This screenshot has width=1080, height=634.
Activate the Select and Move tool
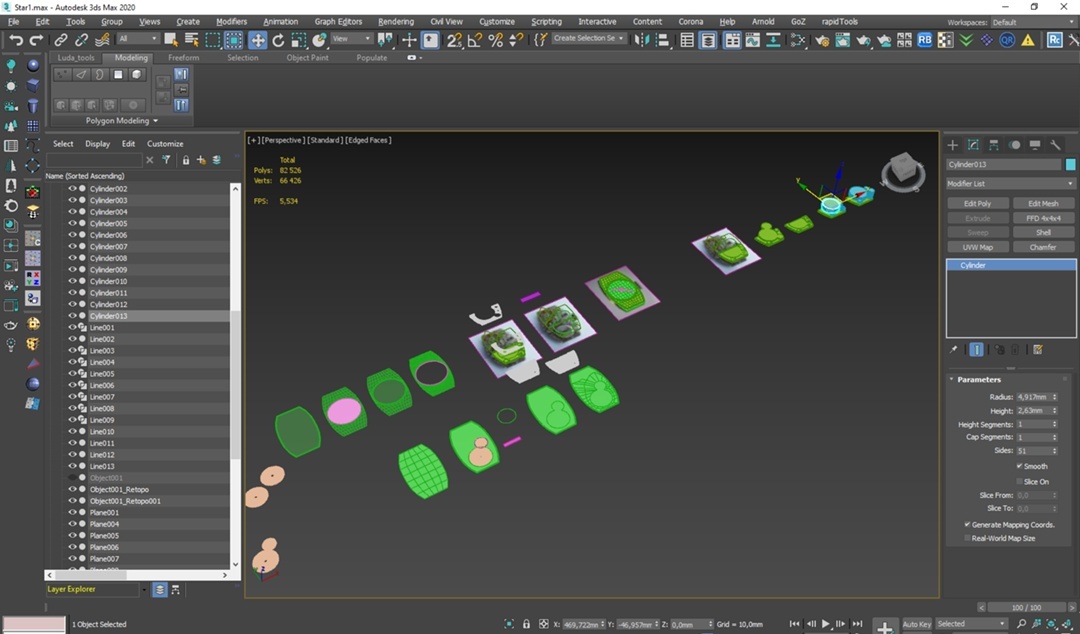click(258, 40)
